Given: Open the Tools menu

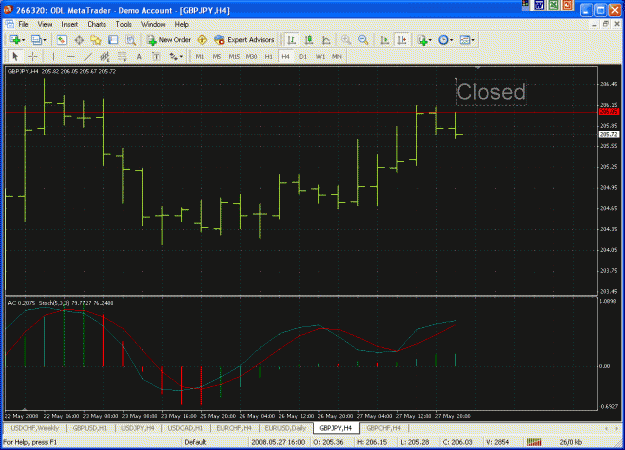Looking at the screenshot, I should [124, 25].
